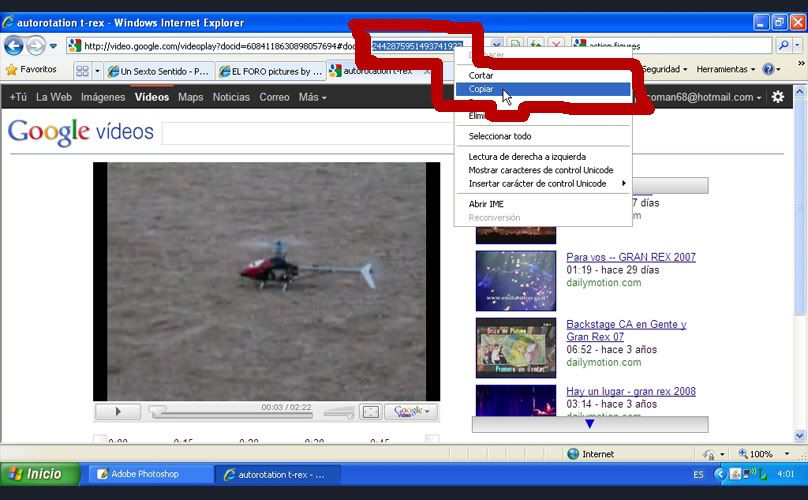Click the Google vídeos search box
This screenshot has height=500, width=808.
pos(308,133)
